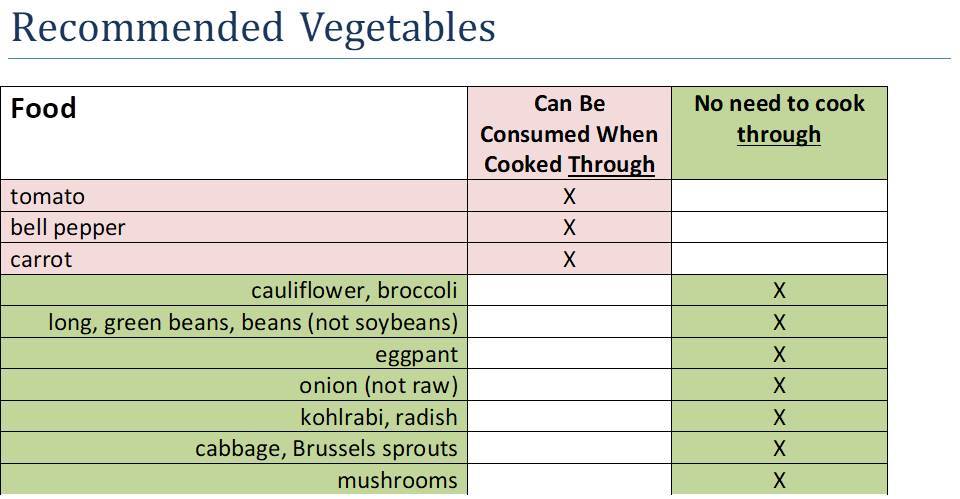The width and height of the screenshot is (960, 499).
Task: Click the X mark in the bell pepper row
Action: point(569,228)
